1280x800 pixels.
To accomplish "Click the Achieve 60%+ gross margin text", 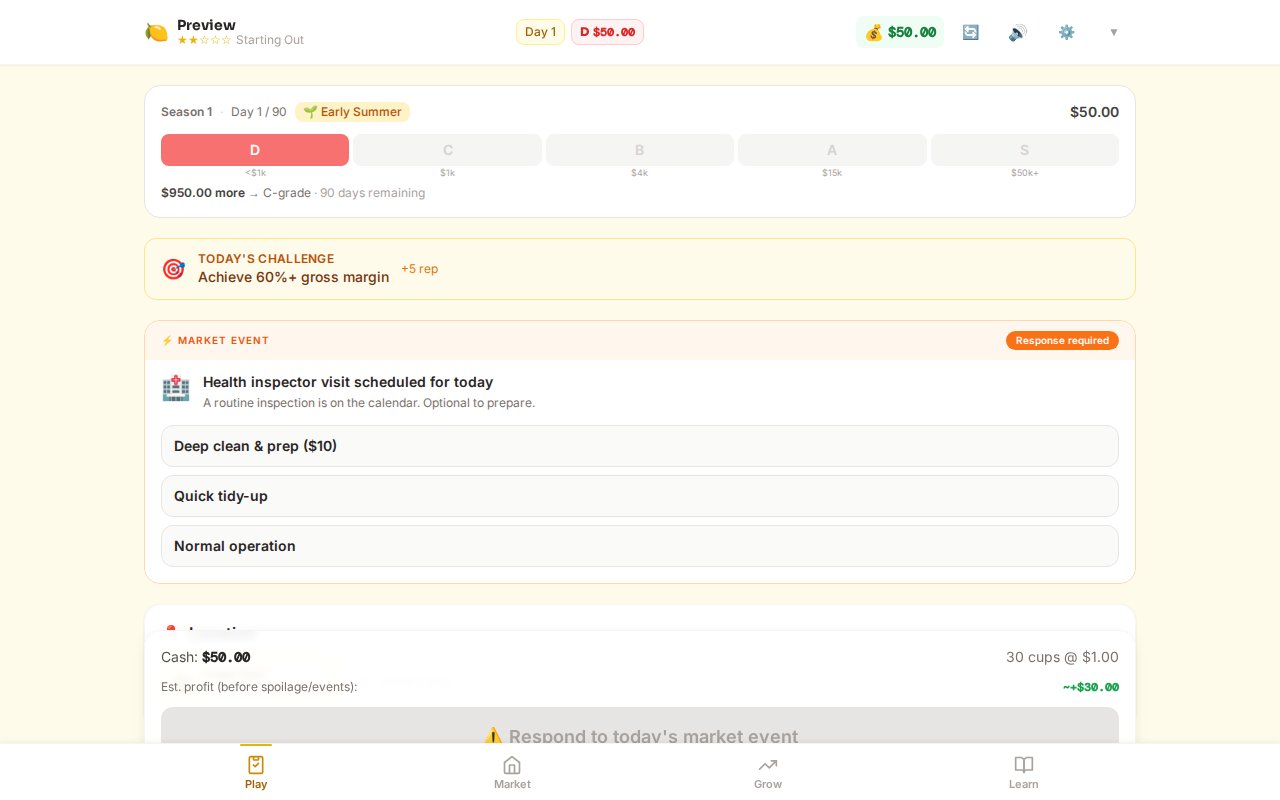I will click(293, 277).
